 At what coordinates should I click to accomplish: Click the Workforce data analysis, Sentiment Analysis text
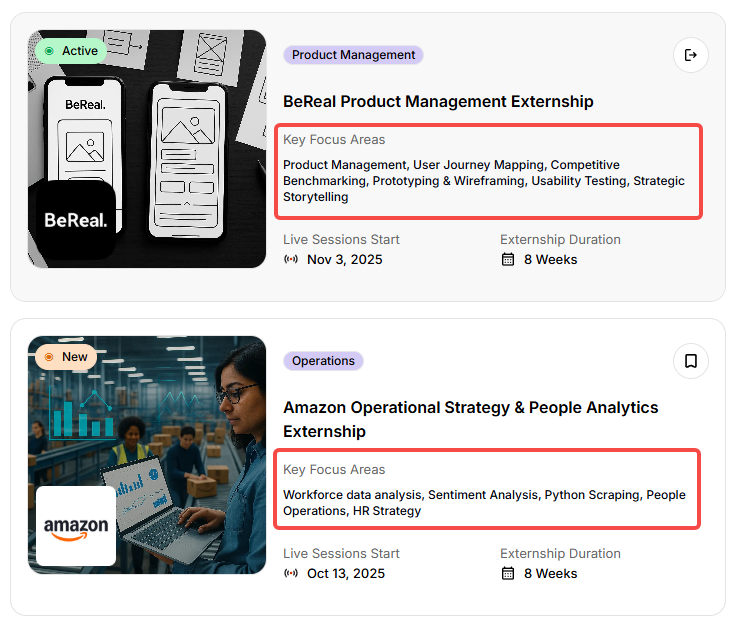(x=484, y=503)
